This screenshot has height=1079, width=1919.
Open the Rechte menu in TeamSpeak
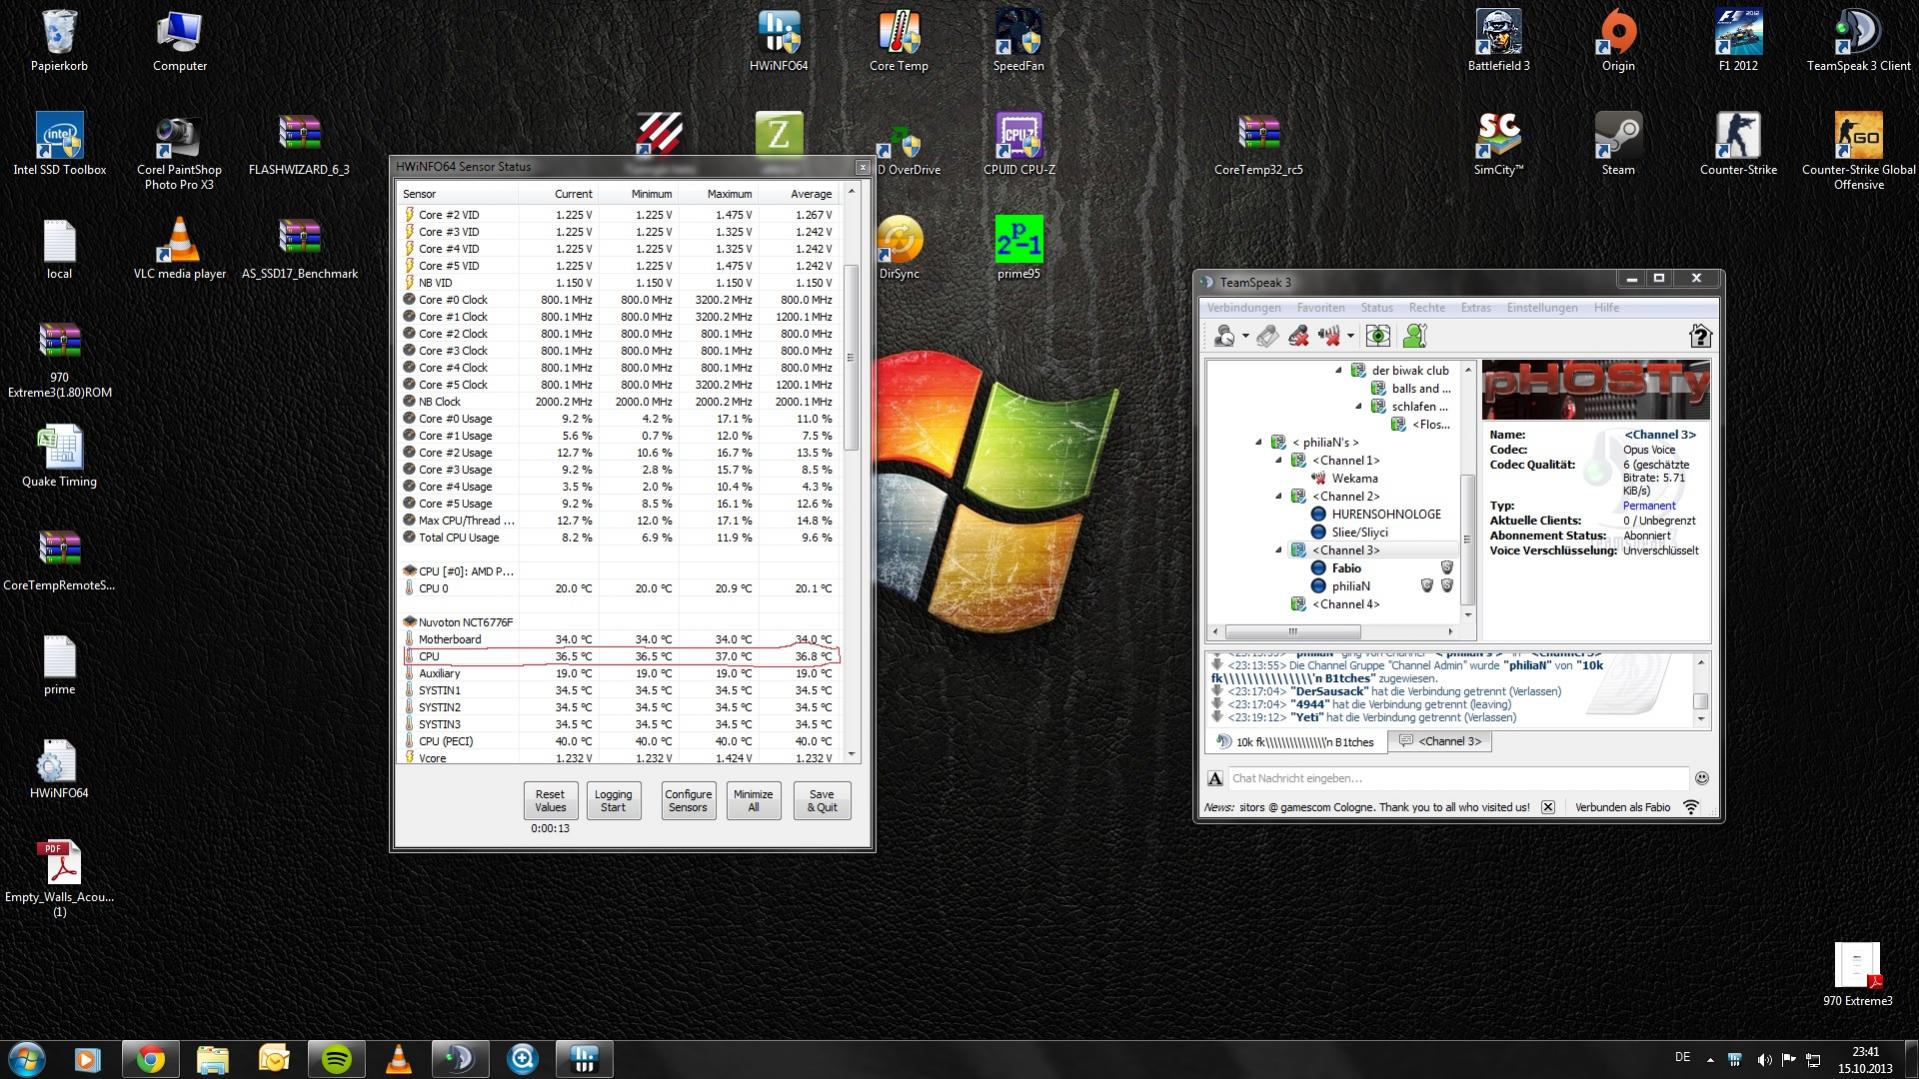tap(1427, 308)
